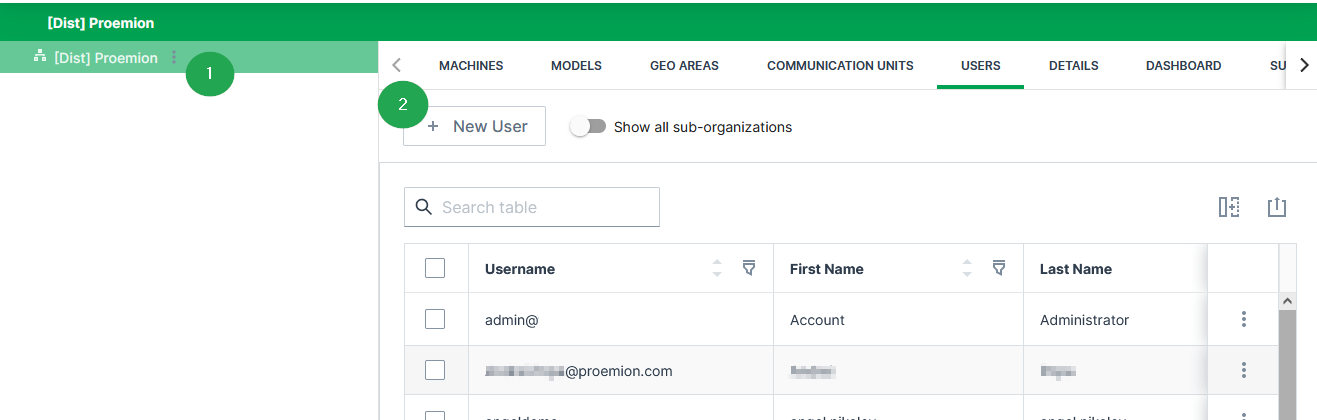Open three-dot menu for proemion.com user row
Screen dimensions: 1317x420
pos(1243,370)
